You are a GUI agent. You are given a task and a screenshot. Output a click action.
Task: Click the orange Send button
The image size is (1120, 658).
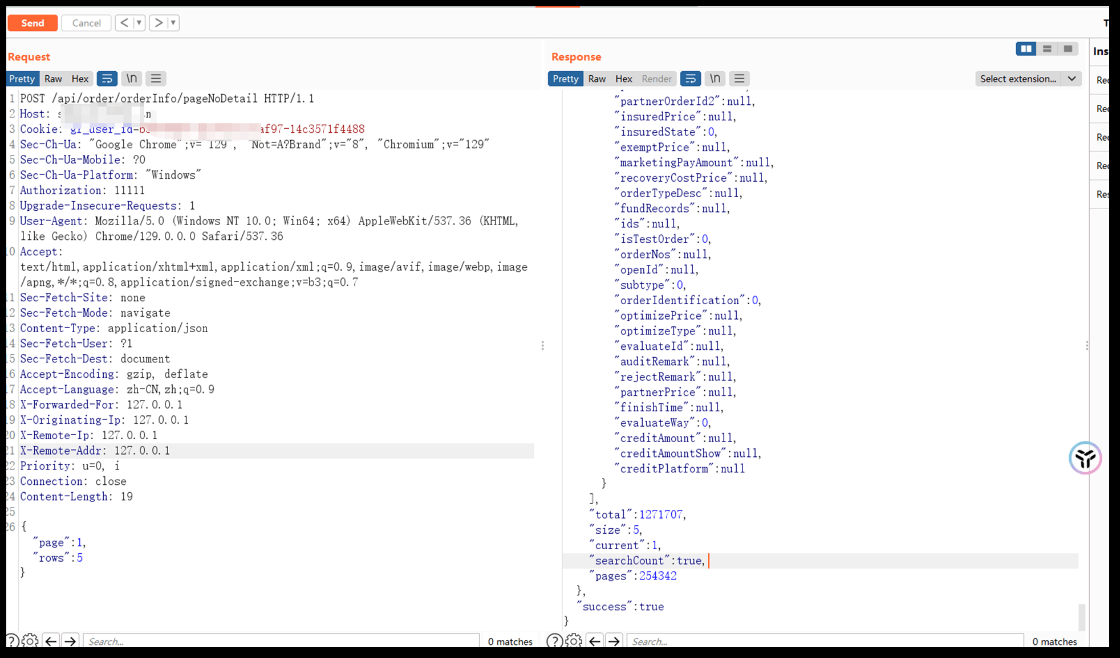coord(32,23)
